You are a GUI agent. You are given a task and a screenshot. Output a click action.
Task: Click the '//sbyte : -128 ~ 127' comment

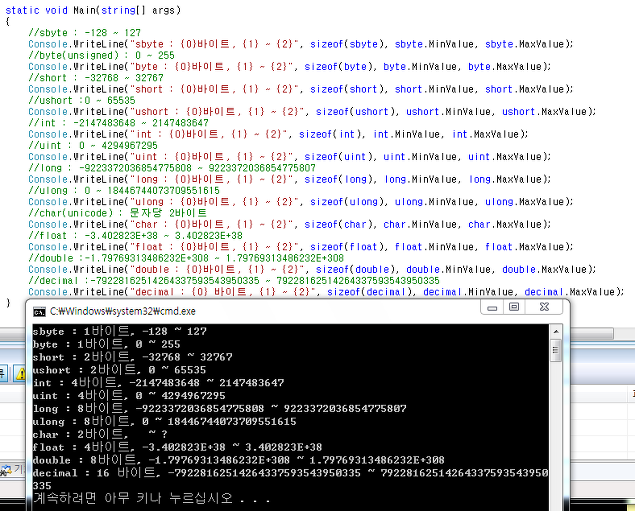click(85, 33)
